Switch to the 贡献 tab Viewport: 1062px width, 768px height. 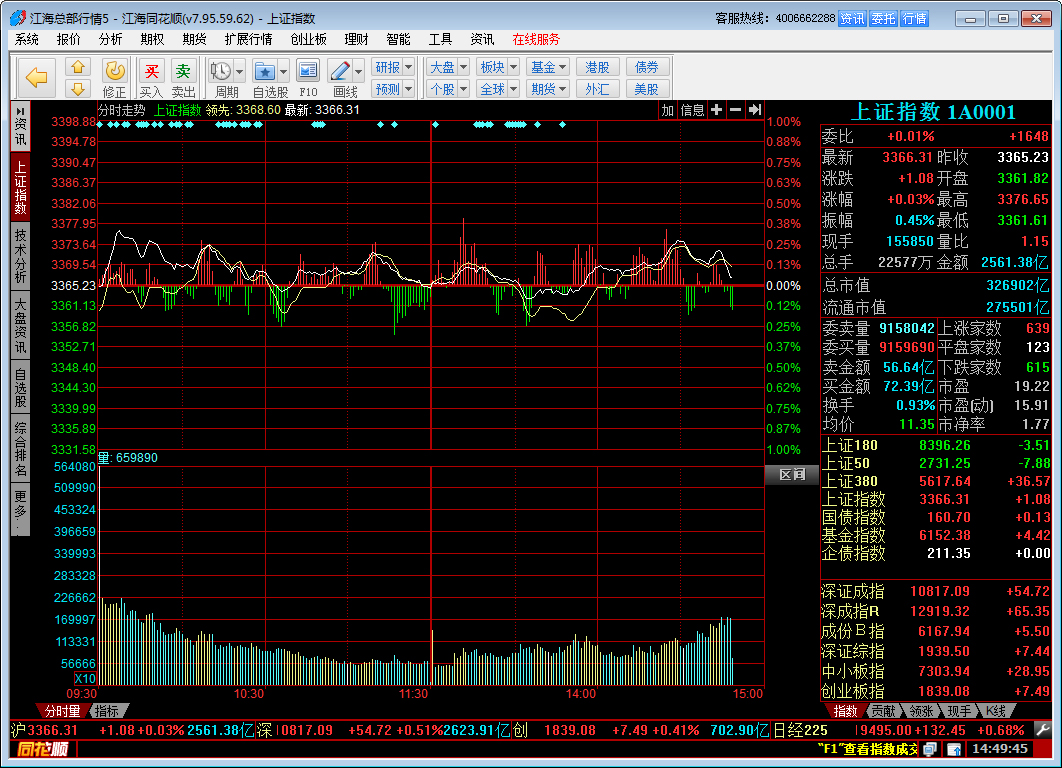point(883,711)
